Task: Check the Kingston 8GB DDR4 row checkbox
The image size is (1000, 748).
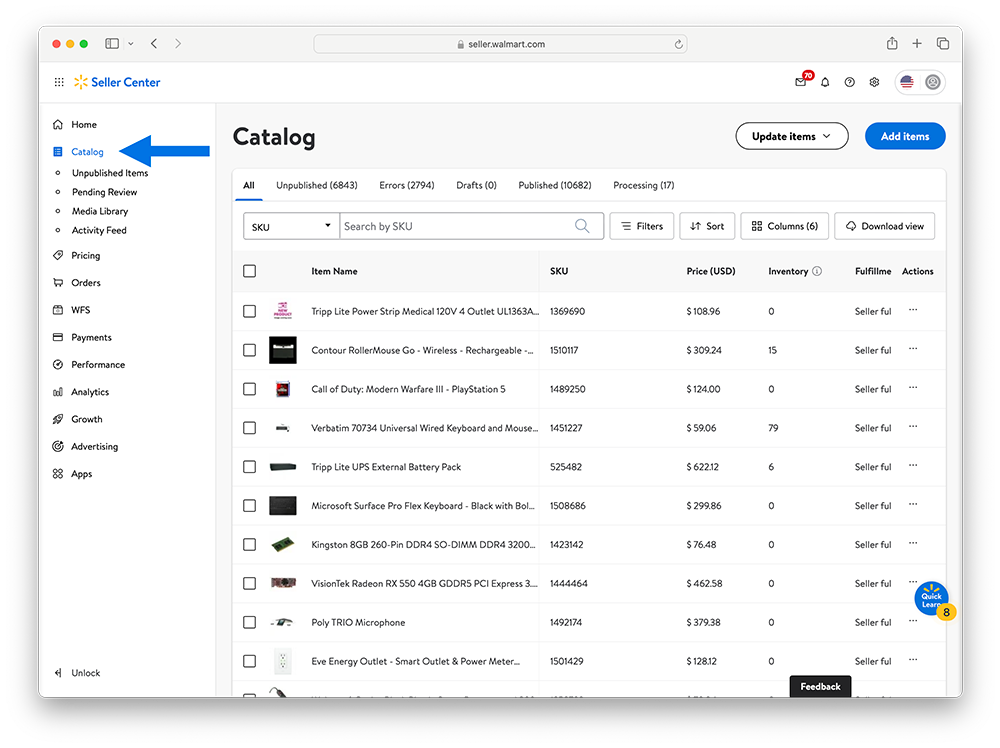Action: [x=249, y=545]
